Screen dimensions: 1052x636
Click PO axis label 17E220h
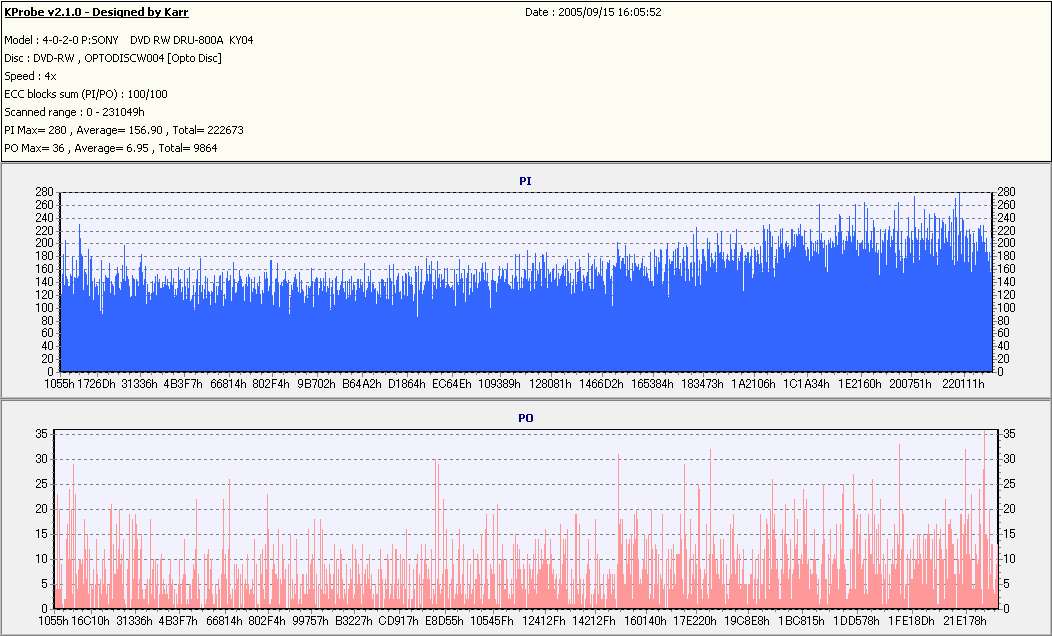pyautogui.click(x=695, y=621)
